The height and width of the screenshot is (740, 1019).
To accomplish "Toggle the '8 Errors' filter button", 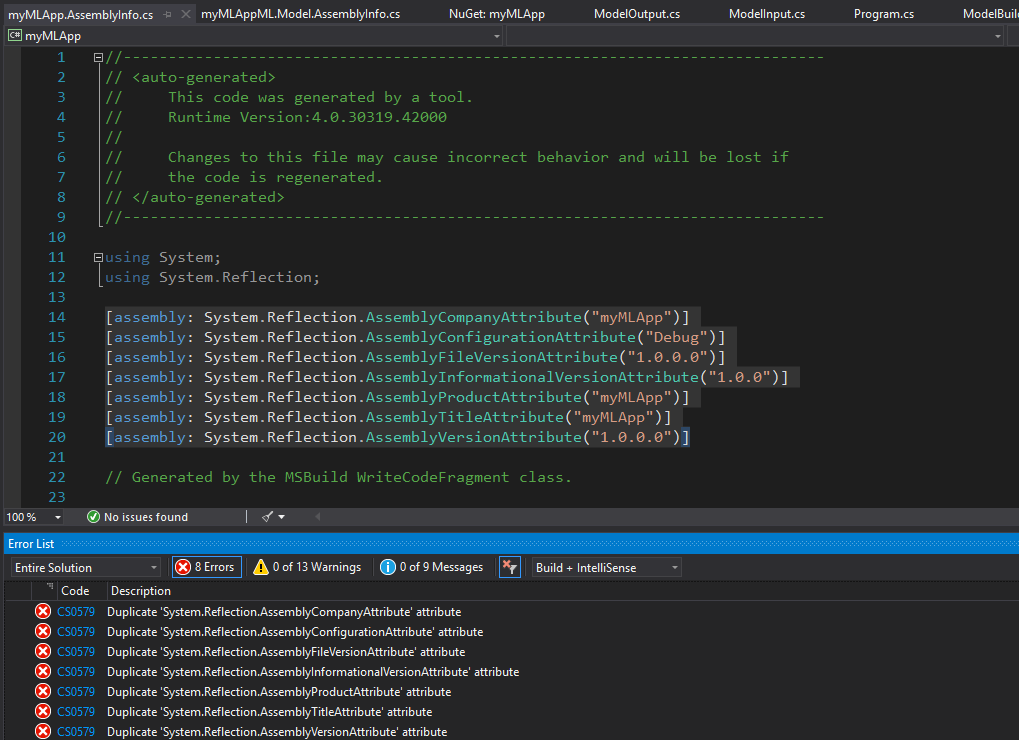I will click(206, 566).
